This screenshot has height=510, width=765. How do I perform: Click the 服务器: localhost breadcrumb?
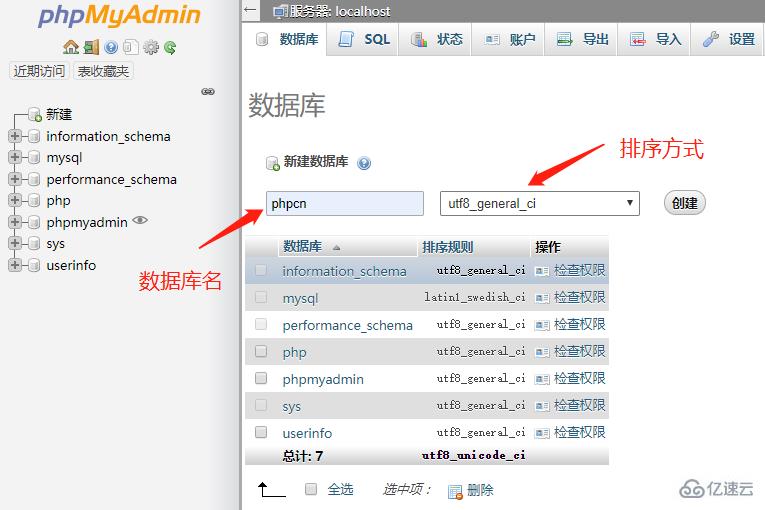(x=340, y=12)
